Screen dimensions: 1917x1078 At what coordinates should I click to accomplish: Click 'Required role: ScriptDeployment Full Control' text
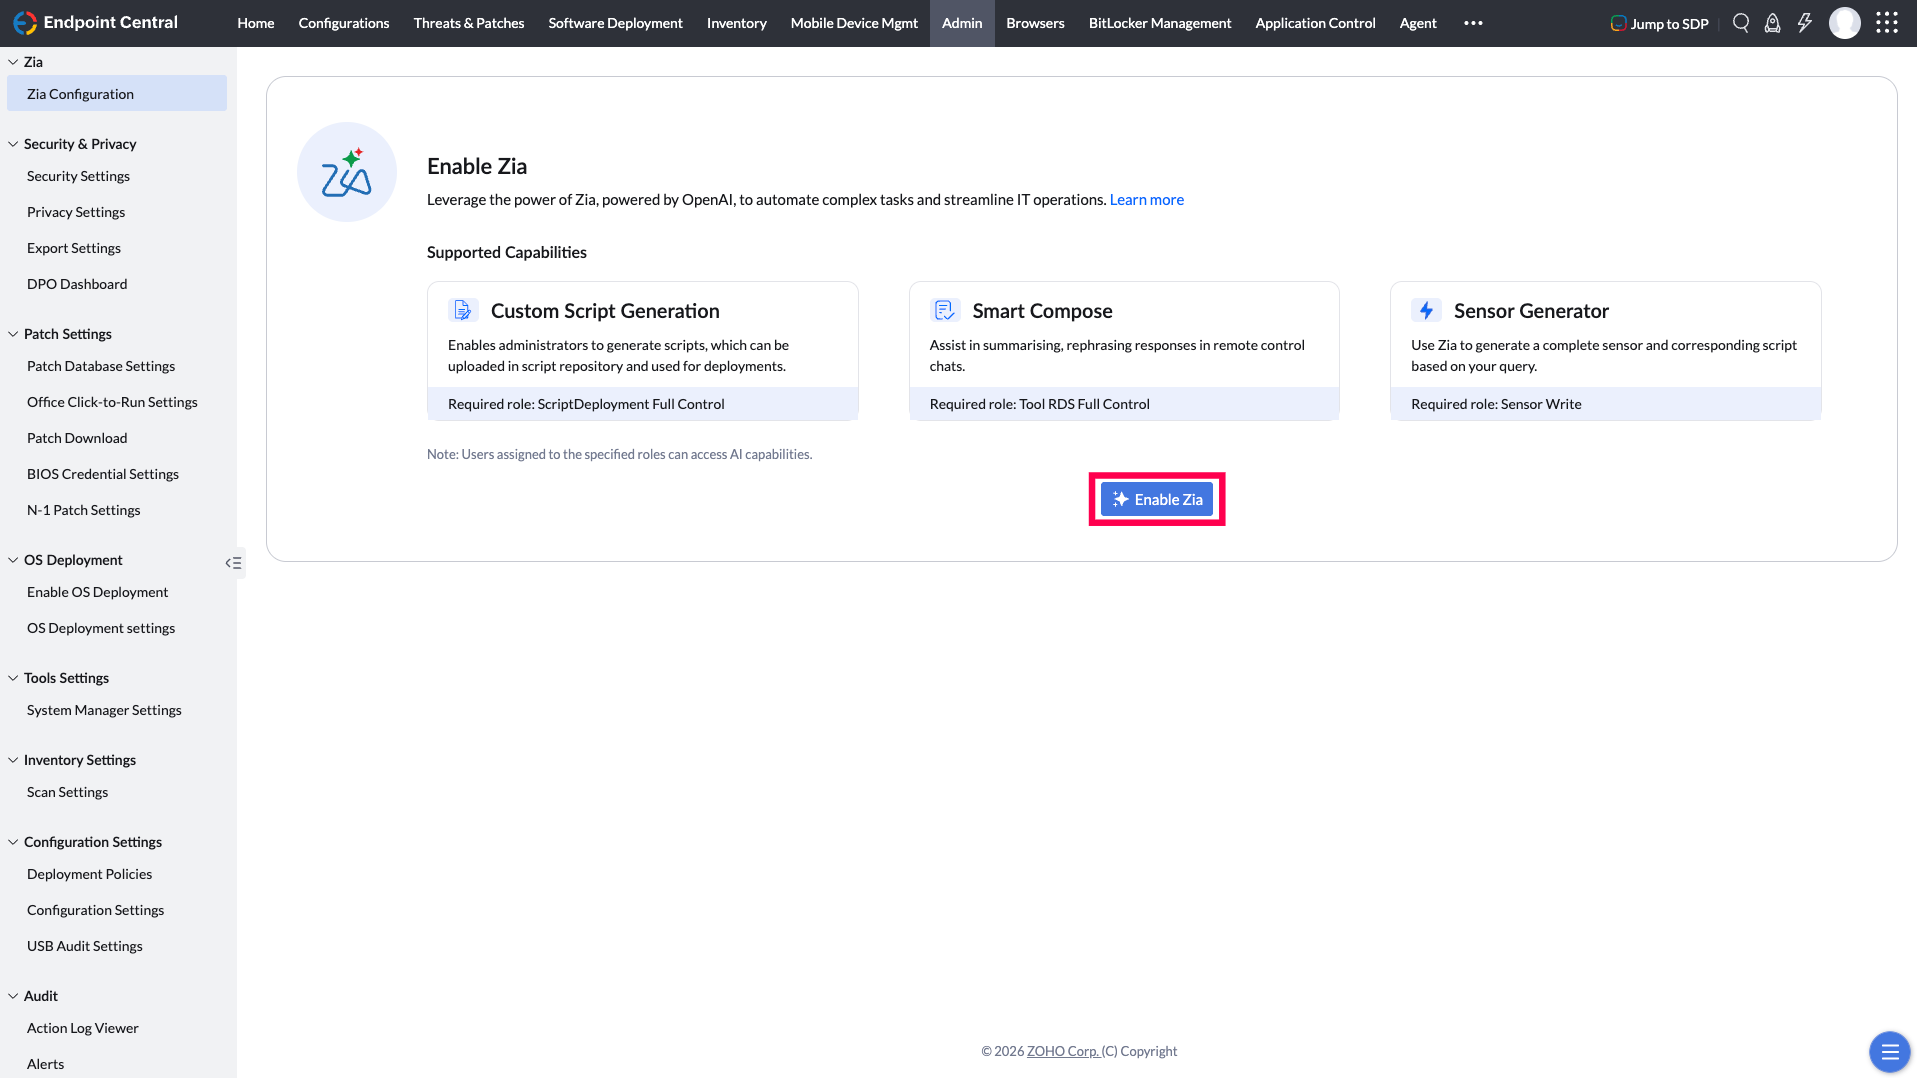click(586, 404)
